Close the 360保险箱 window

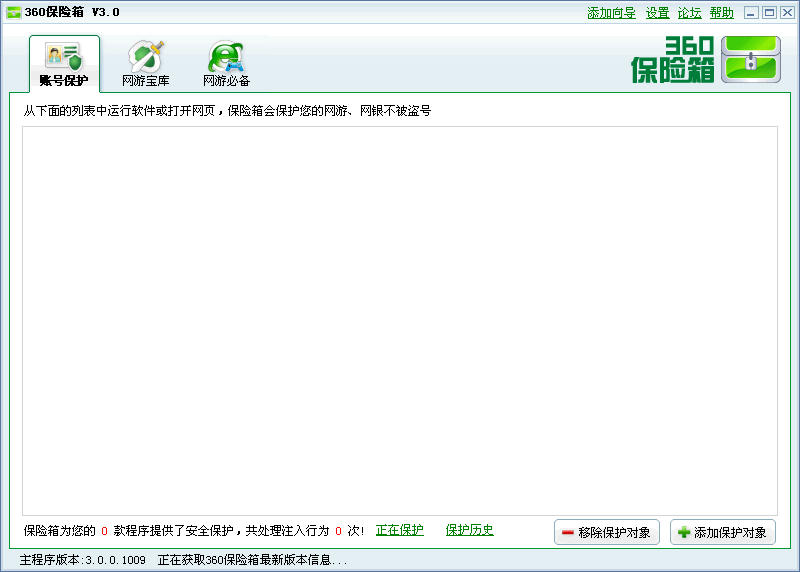pyautogui.click(x=786, y=13)
